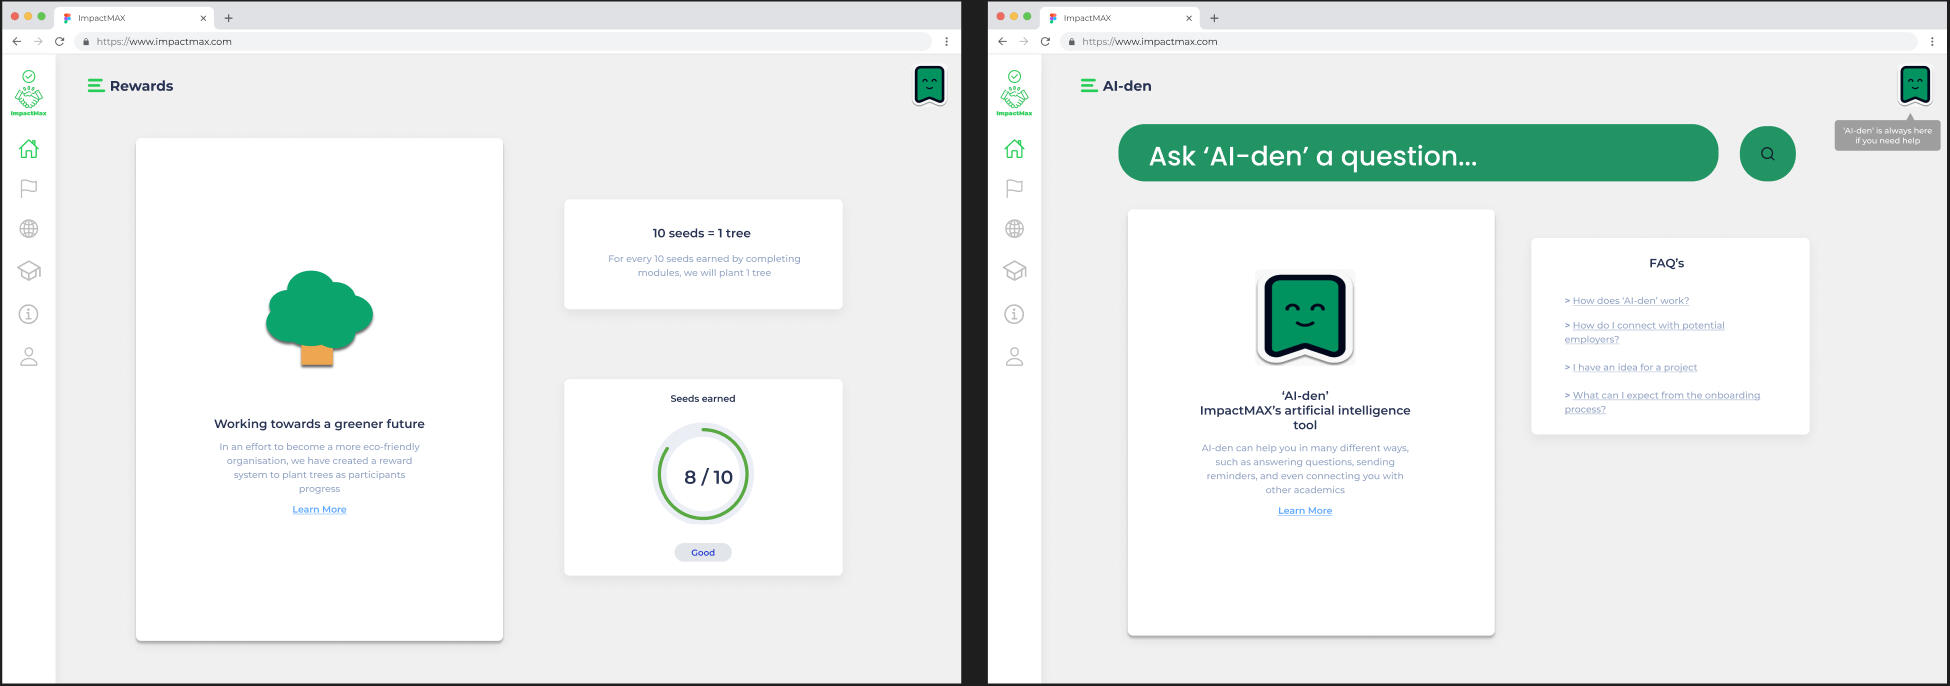Click the FAQ's heading
The image size is (1950, 686).
click(1666, 264)
